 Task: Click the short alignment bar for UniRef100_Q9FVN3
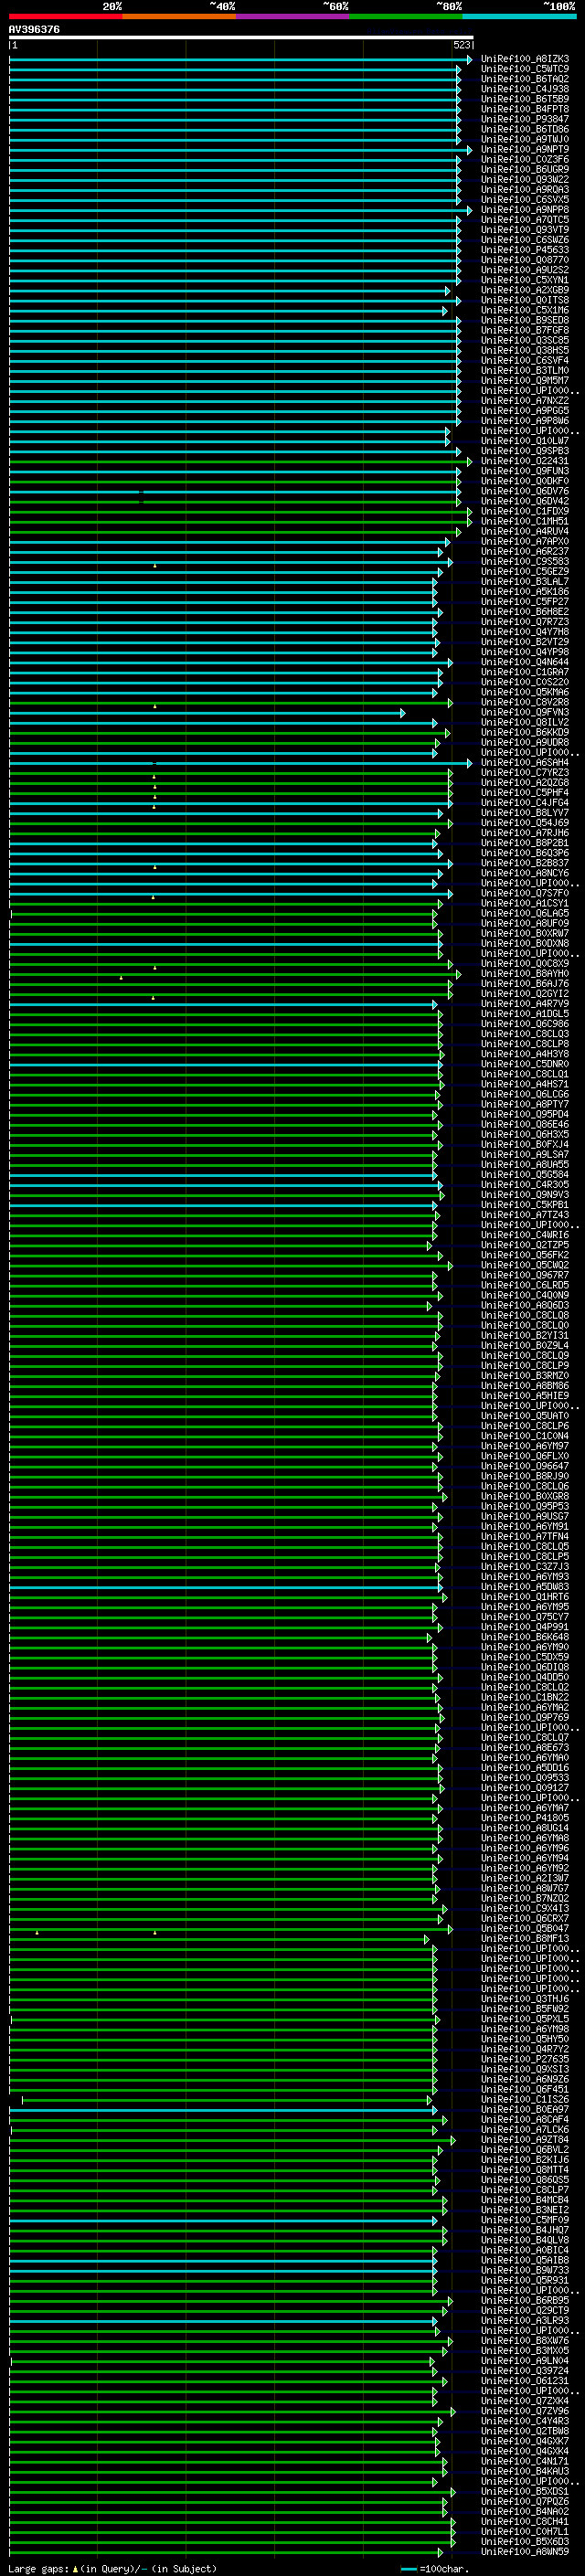(x=207, y=712)
